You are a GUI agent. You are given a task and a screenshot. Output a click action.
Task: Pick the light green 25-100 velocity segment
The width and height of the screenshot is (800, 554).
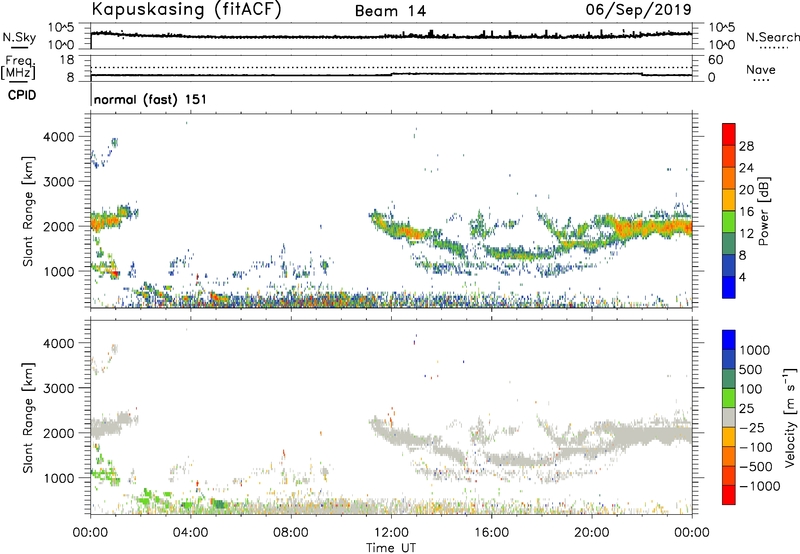point(729,398)
